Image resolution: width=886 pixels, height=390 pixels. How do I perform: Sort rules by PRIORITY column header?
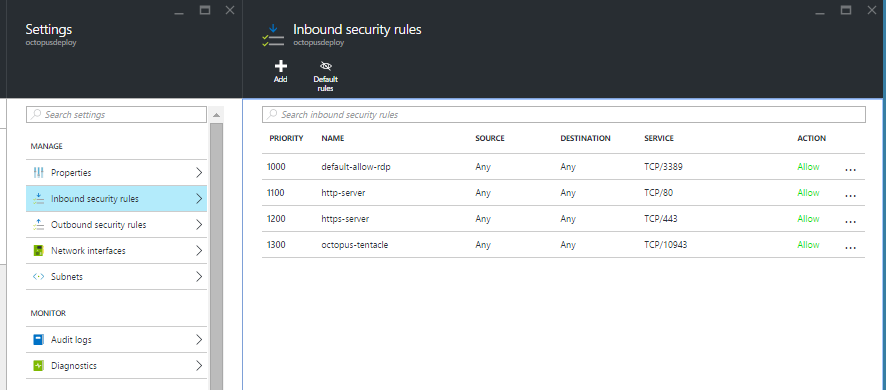pos(286,138)
